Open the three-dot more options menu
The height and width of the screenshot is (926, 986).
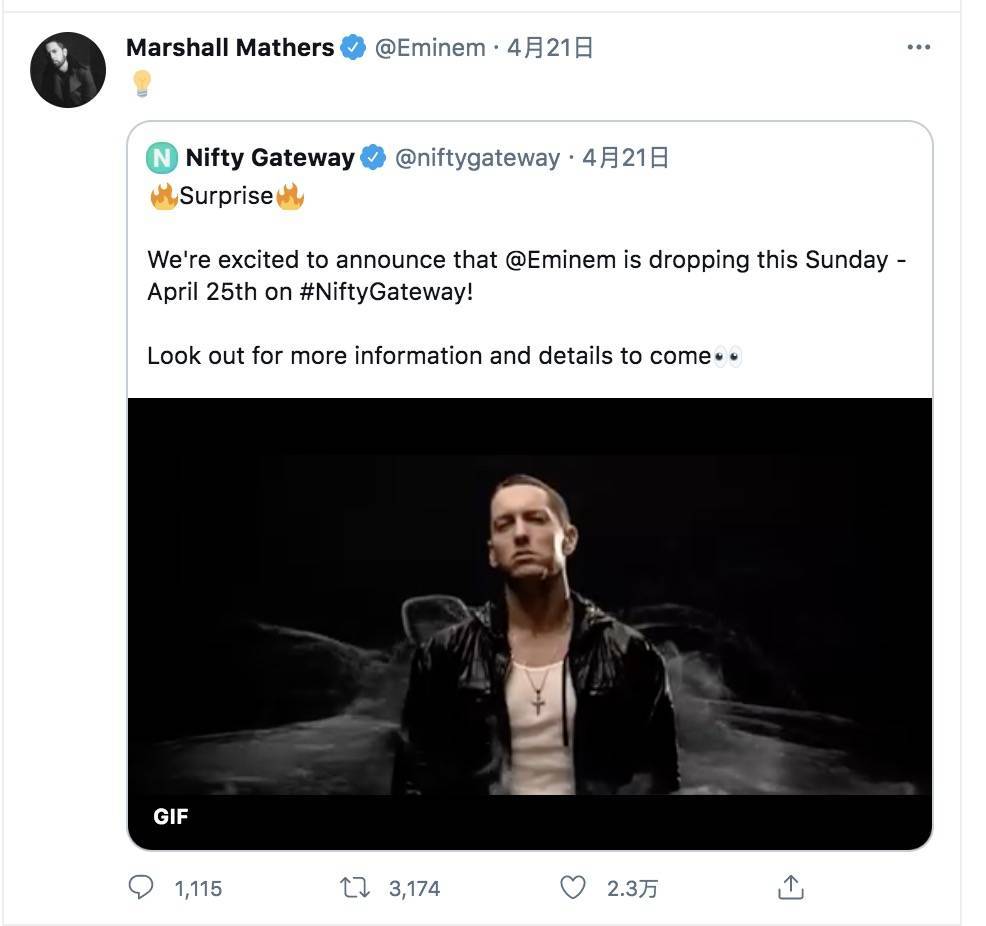click(x=918, y=48)
